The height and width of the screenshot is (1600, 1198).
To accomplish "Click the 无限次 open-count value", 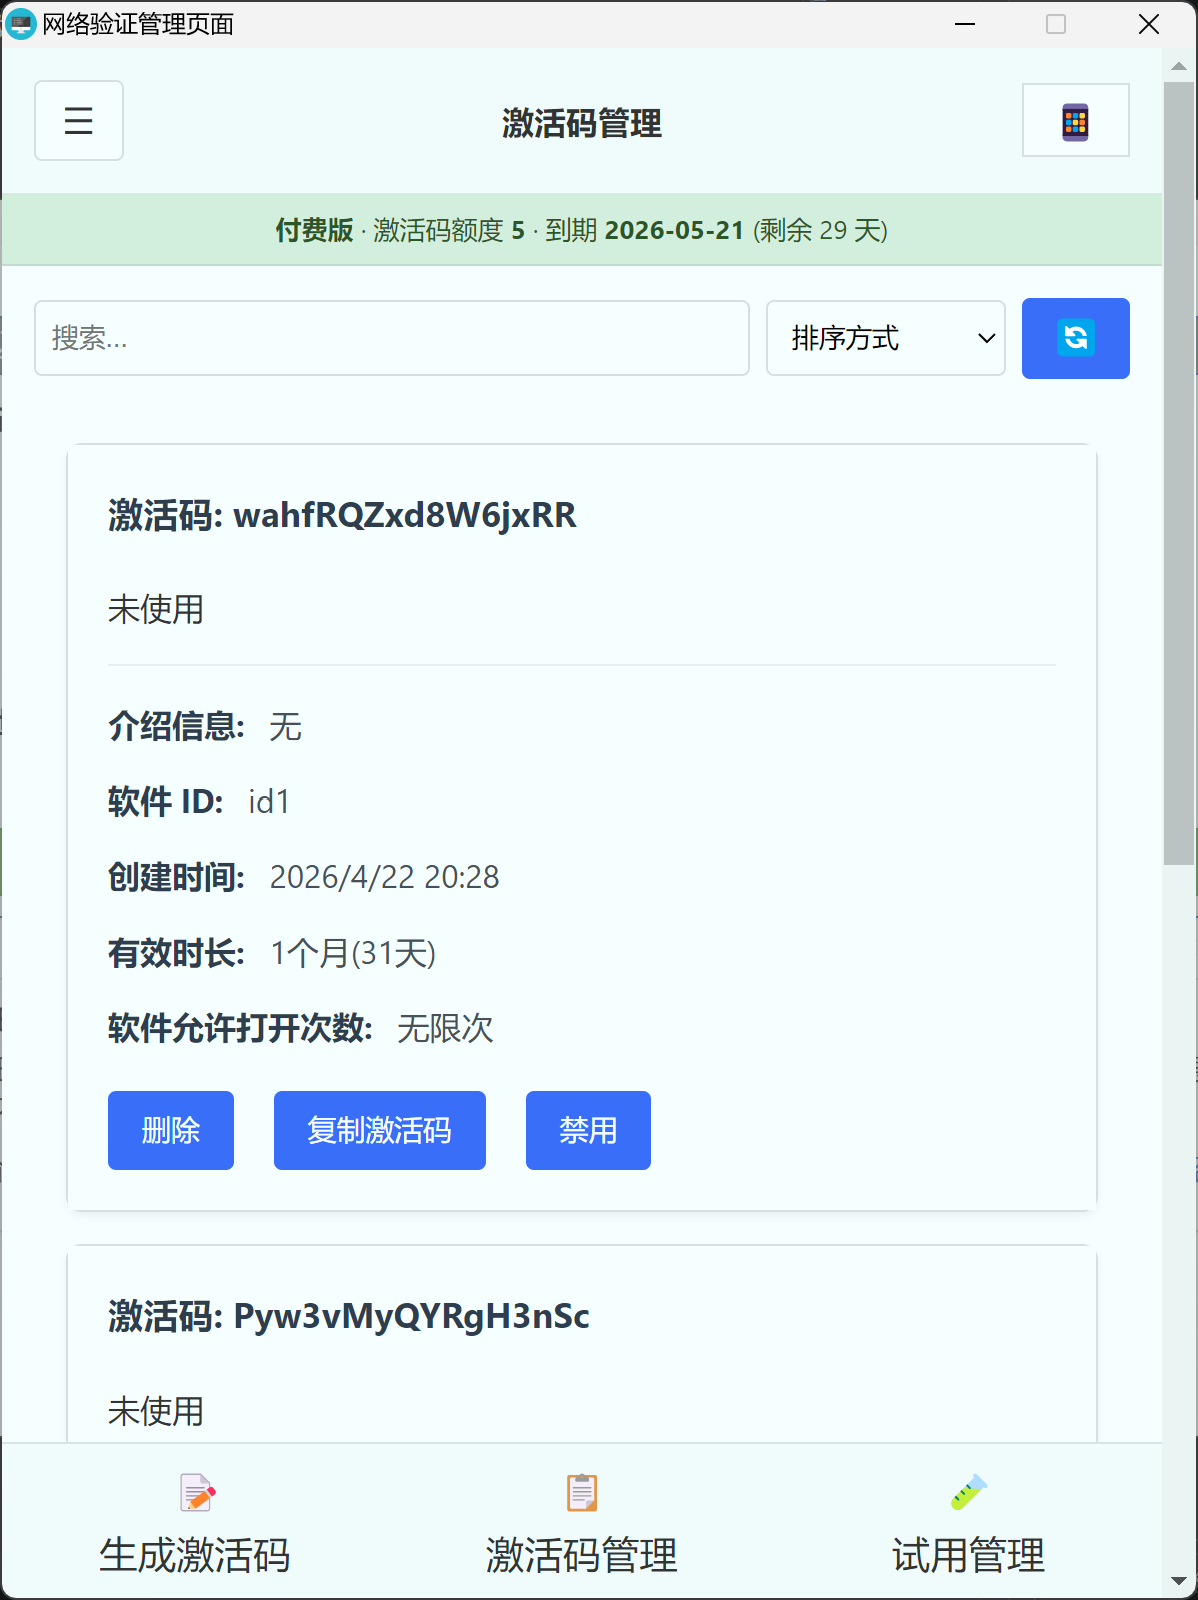I will pos(445,1028).
